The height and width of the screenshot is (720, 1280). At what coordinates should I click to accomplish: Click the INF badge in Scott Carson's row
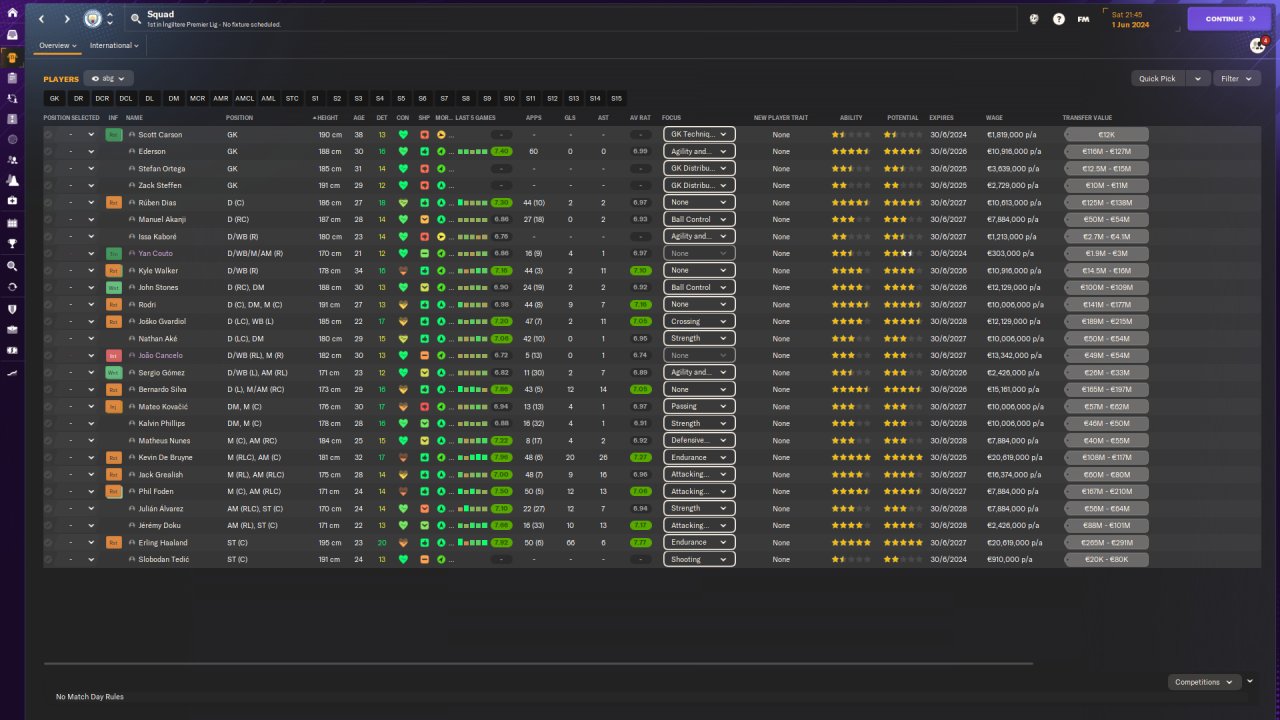pos(113,134)
